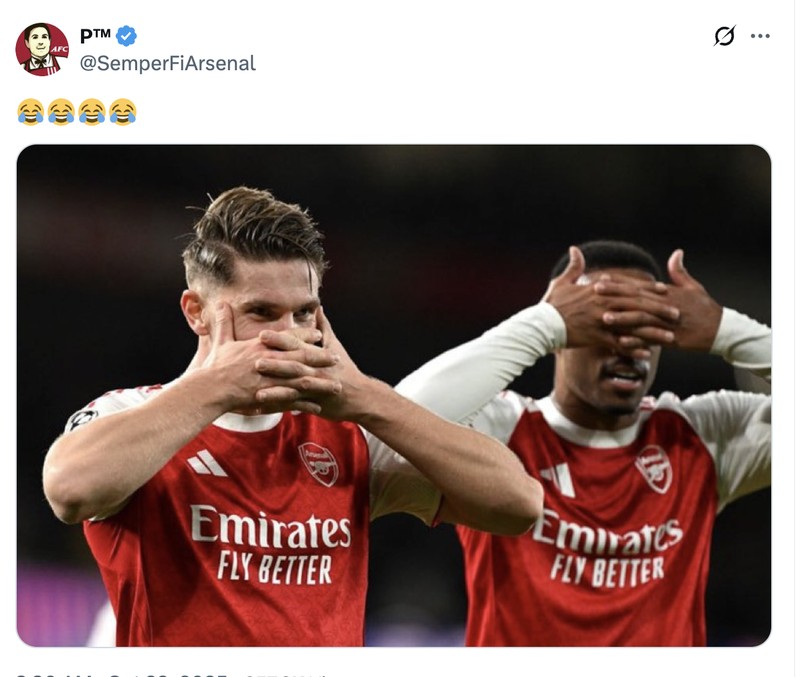Click the Arsenal crest on the left player's shirt
Viewport: 800px width, 677px height.
coord(319,461)
